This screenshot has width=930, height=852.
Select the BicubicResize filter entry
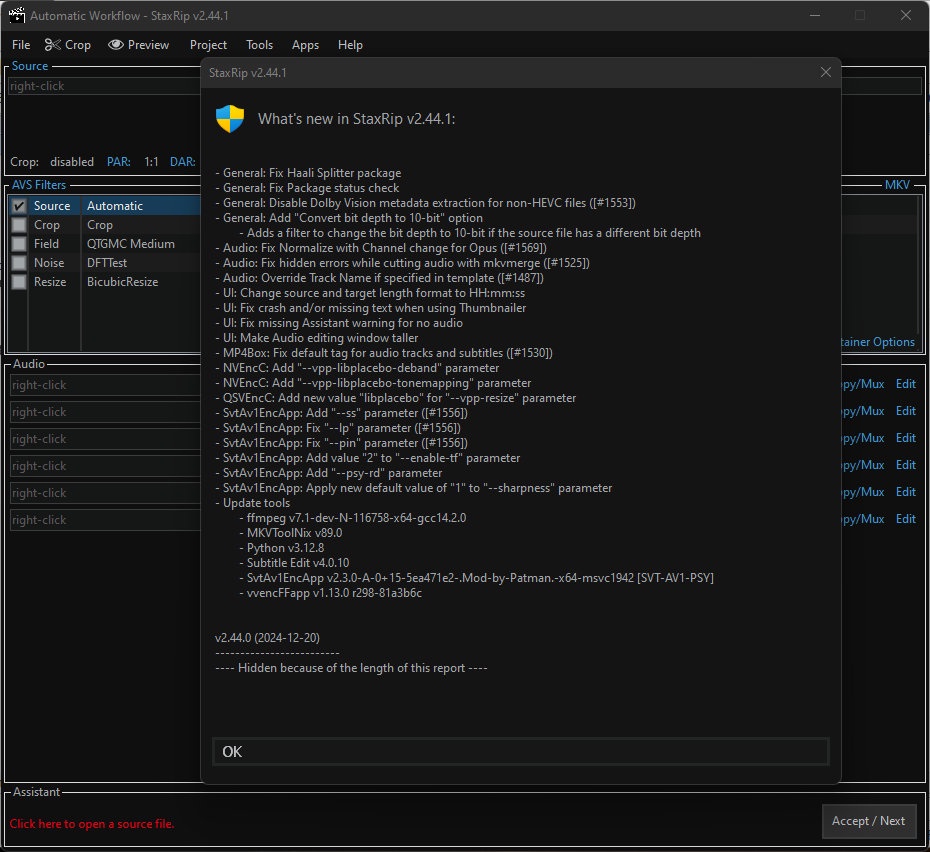tap(122, 282)
